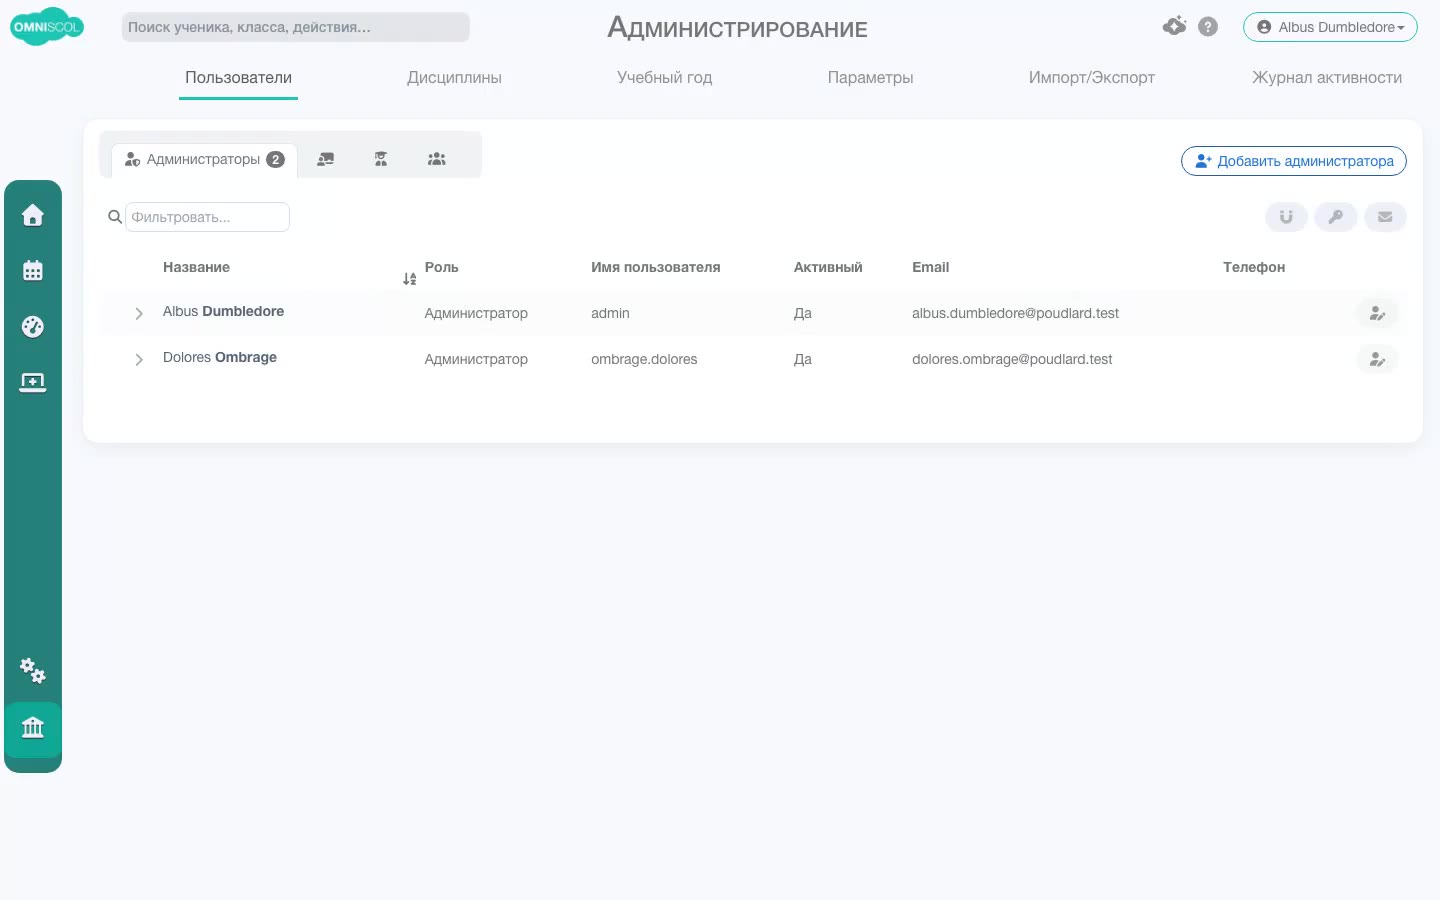Click the username admin cell
Viewport: 1440px width, 900px height.
click(610, 313)
